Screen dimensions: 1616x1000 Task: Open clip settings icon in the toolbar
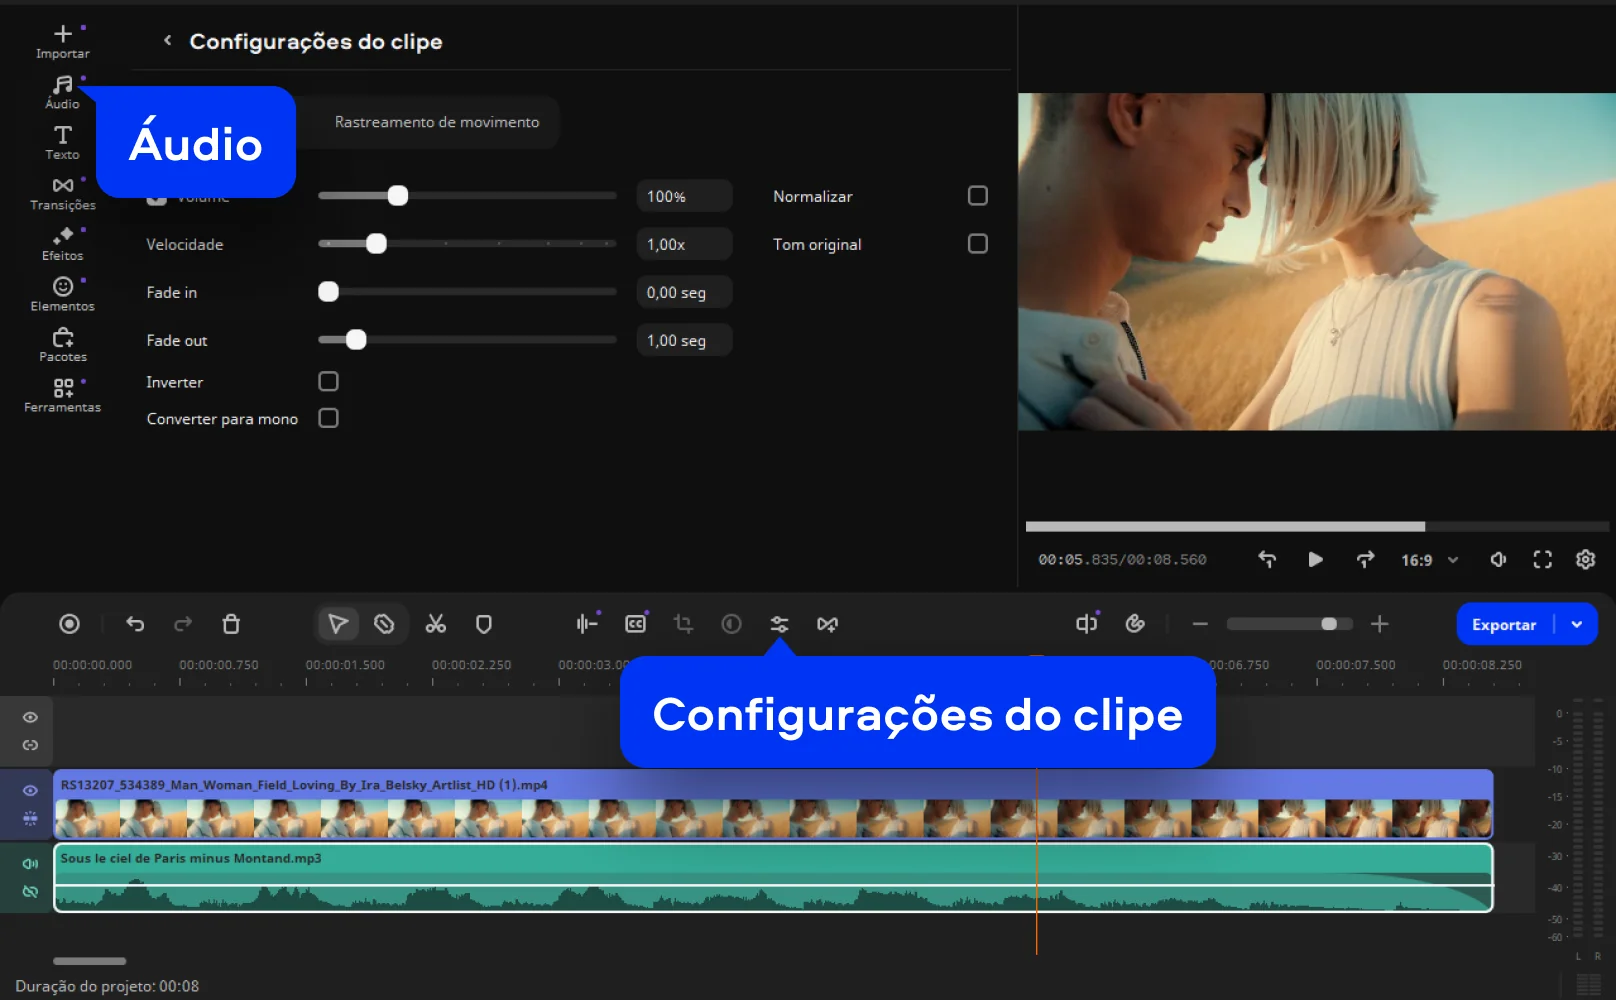click(779, 624)
